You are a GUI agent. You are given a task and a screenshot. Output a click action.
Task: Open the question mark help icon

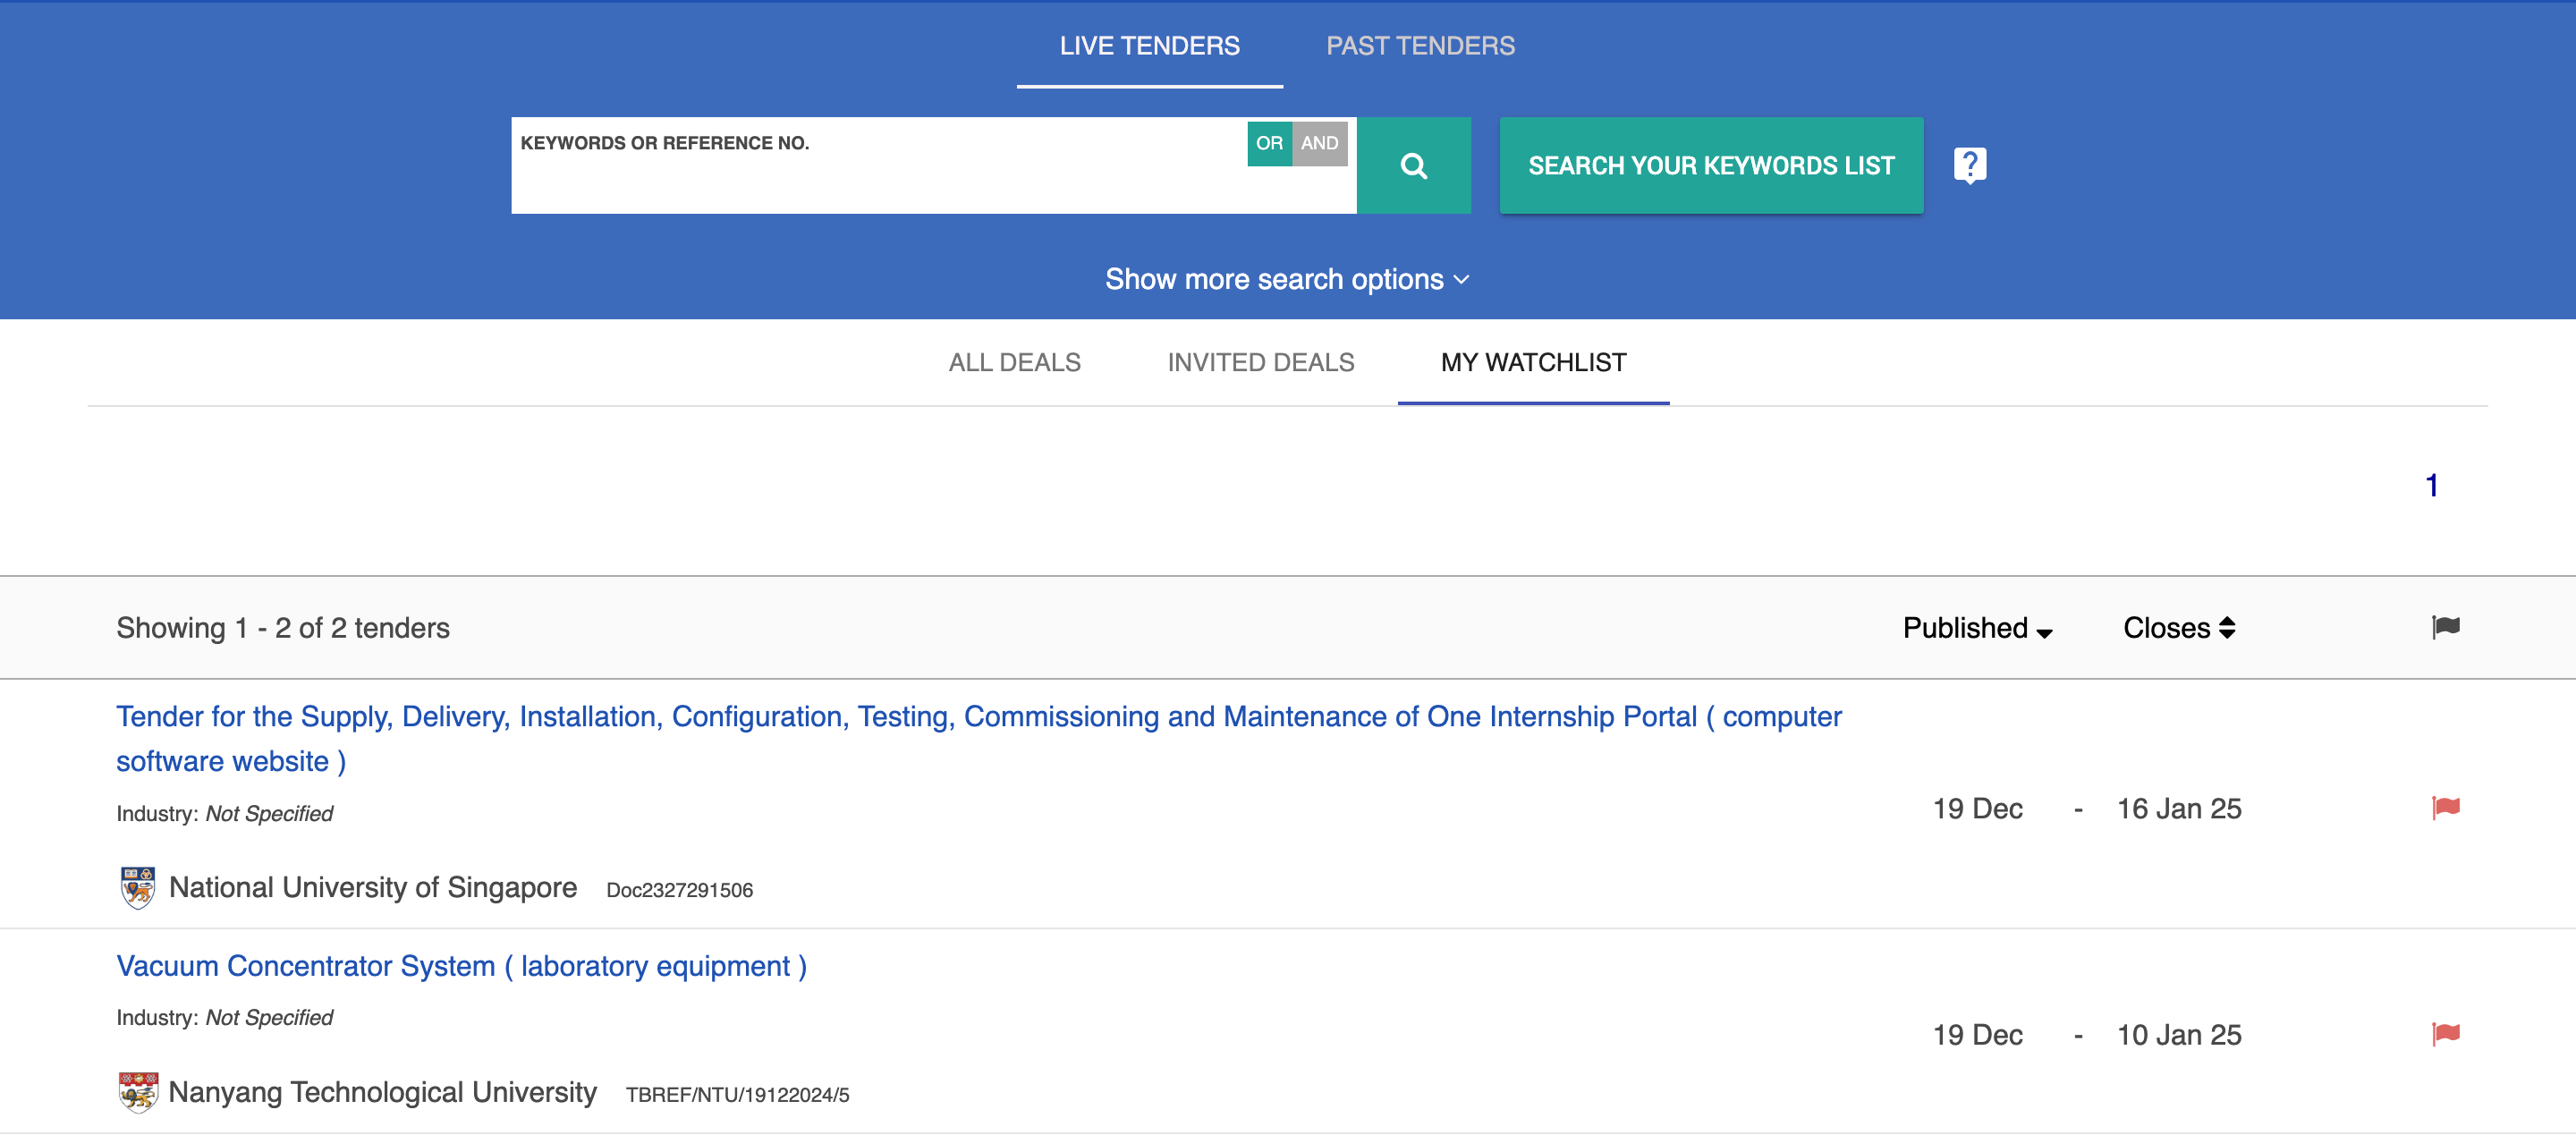click(x=1969, y=165)
